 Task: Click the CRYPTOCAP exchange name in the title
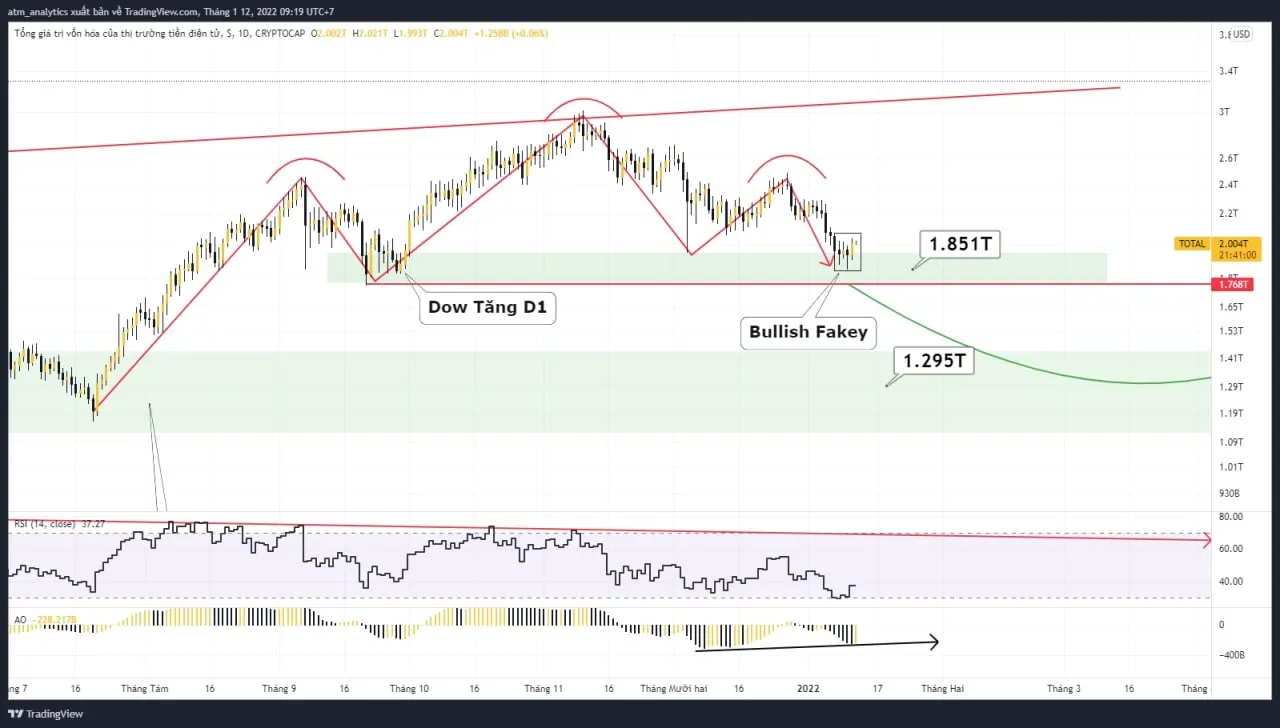pos(278,33)
